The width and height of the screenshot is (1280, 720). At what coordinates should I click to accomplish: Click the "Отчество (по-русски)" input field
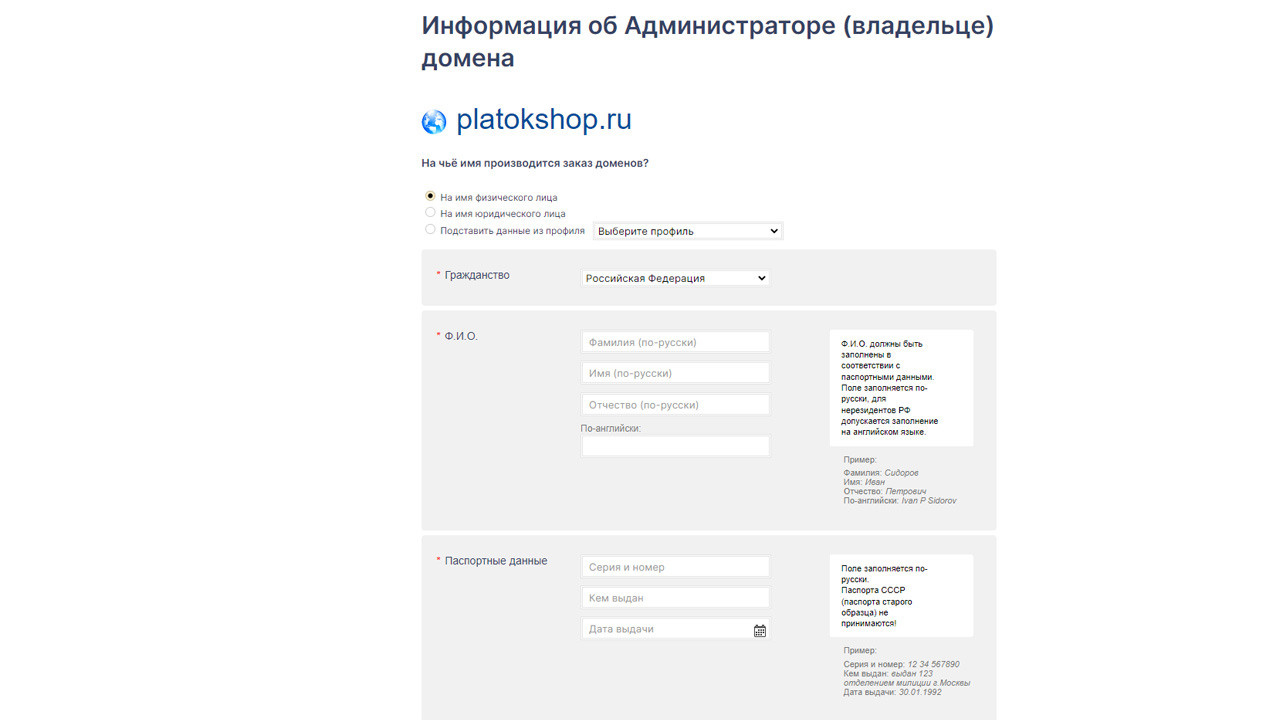tap(675, 404)
